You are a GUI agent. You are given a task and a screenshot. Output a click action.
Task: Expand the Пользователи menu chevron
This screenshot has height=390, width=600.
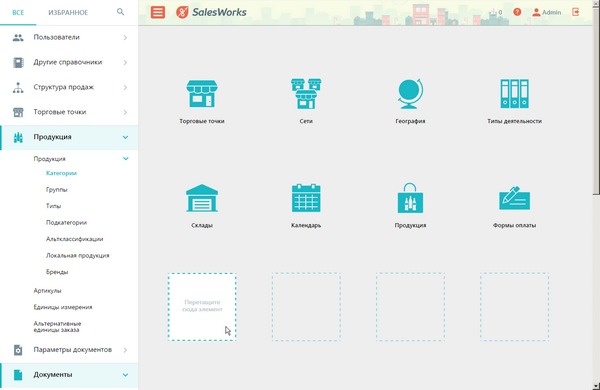(x=125, y=38)
